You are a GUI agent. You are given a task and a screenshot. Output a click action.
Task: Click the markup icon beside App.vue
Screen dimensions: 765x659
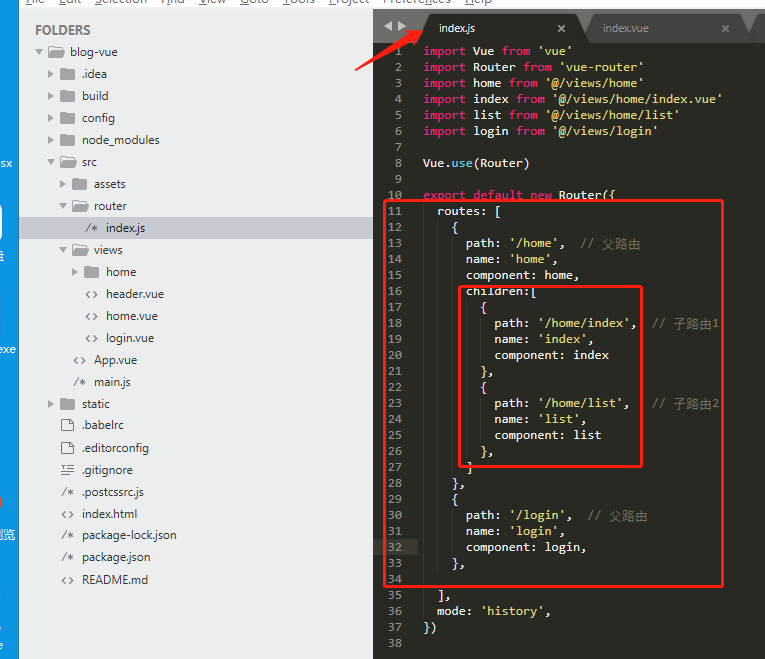(80, 360)
